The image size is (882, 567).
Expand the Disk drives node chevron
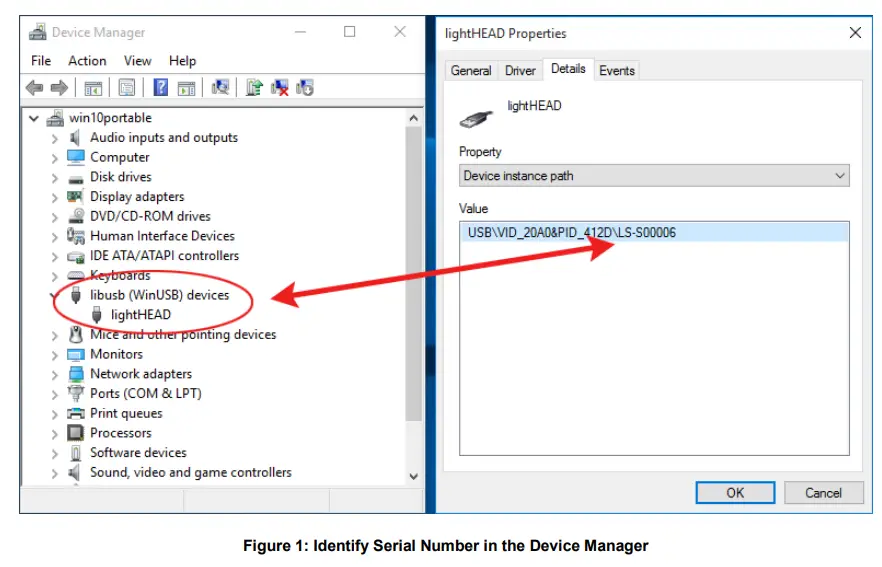(x=54, y=178)
